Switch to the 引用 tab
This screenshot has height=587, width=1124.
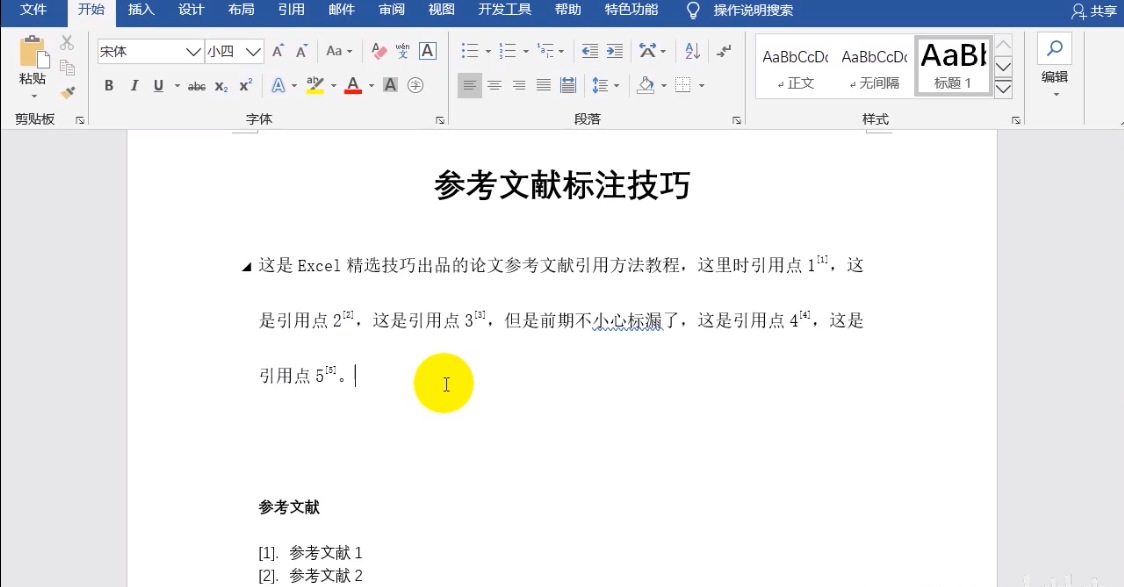tap(291, 10)
